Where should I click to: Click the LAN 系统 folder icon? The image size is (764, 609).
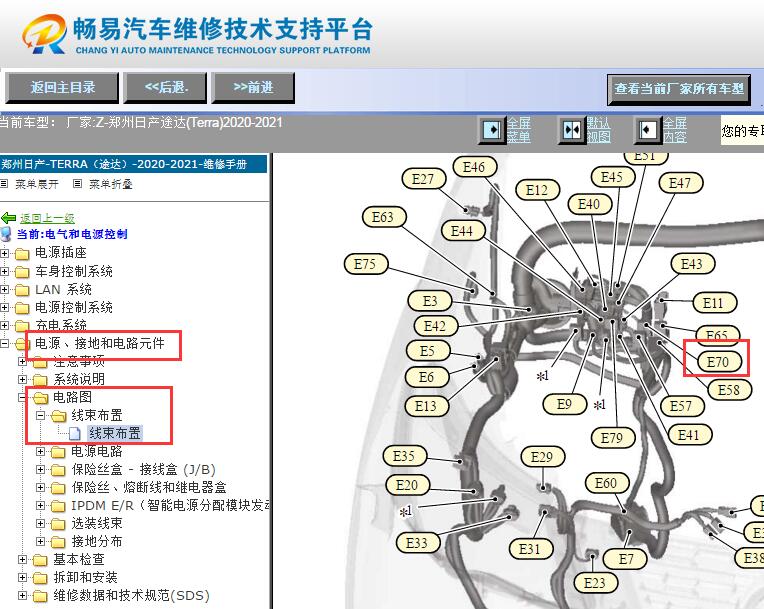(22, 290)
